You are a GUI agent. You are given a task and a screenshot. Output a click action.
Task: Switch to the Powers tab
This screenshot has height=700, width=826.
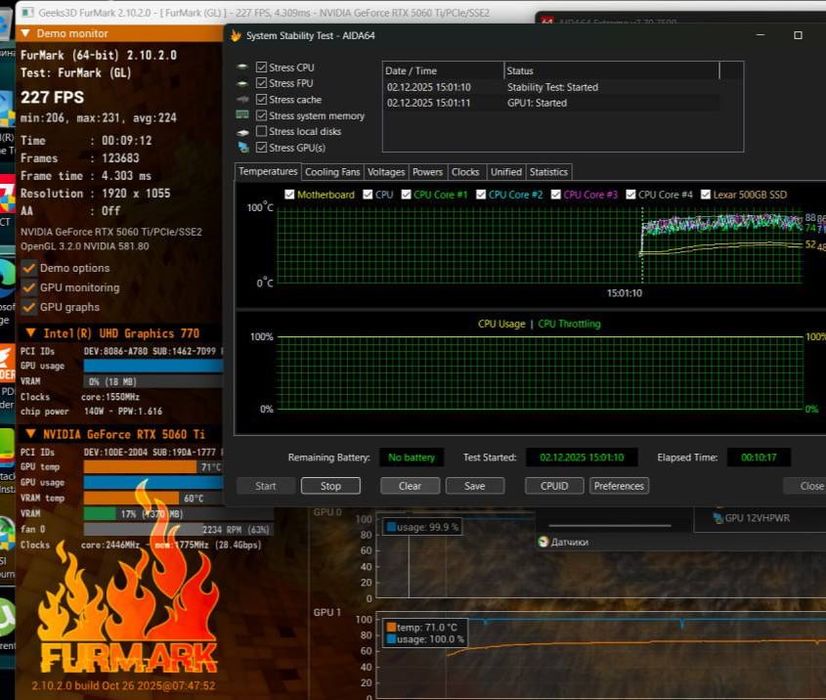pos(428,172)
